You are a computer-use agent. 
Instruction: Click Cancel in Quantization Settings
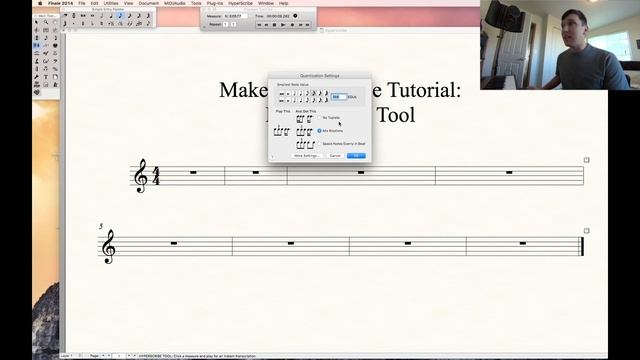click(x=335, y=156)
